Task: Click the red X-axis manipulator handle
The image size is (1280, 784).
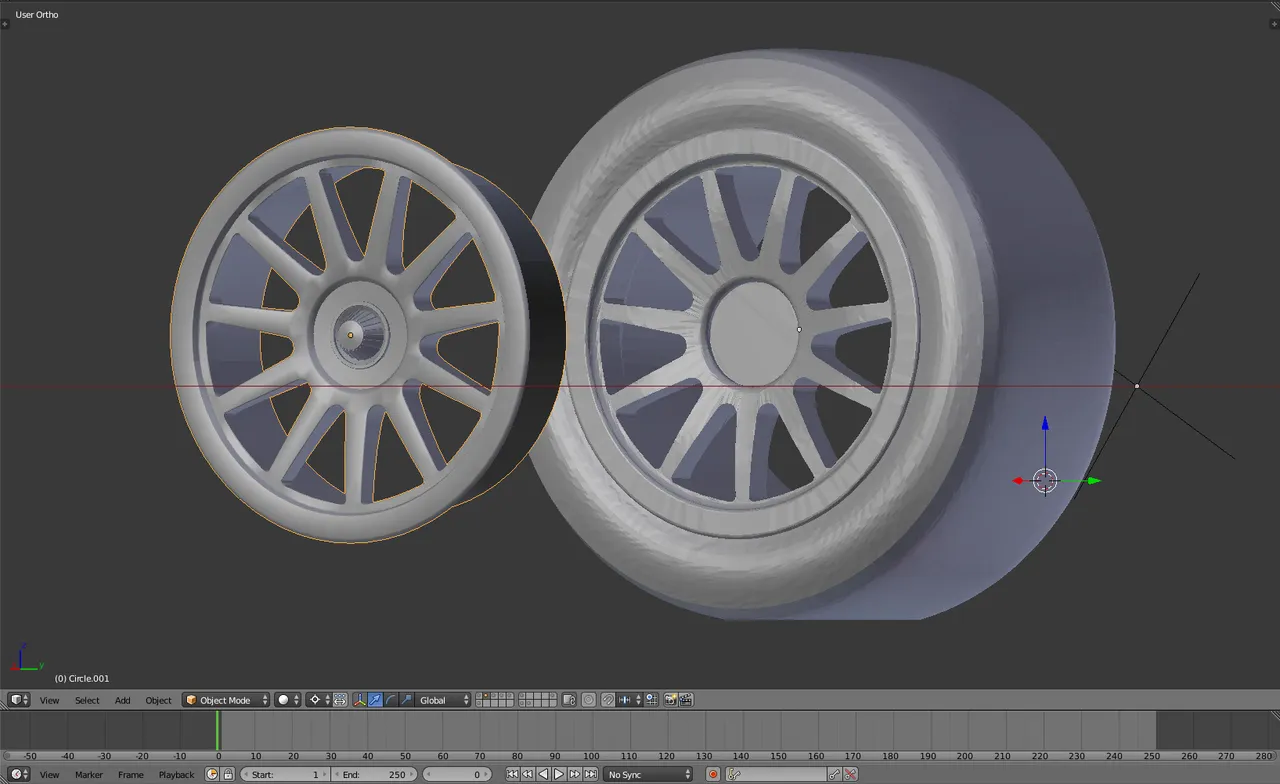Action: click(x=1018, y=481)
